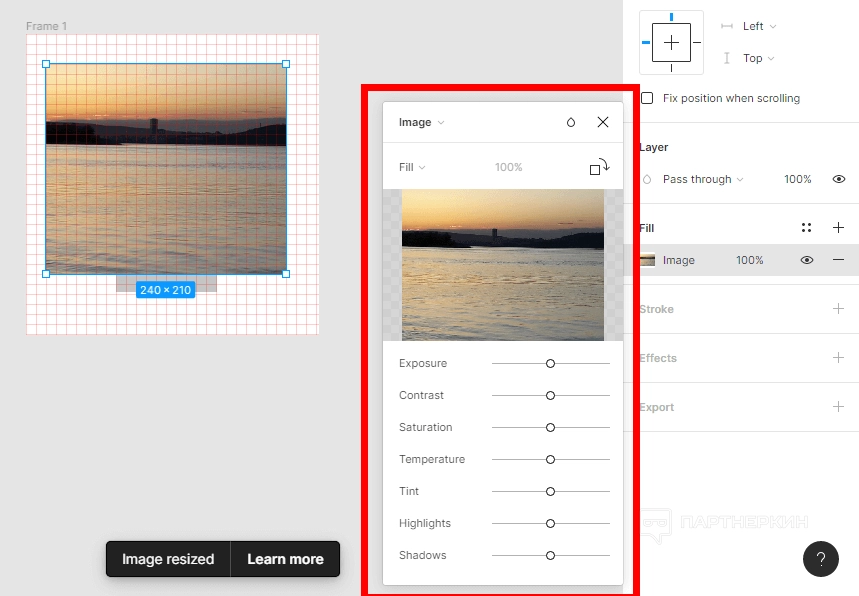The image size is (859, 596).
Task: Click the Export section header
Action: click(656, 407)
